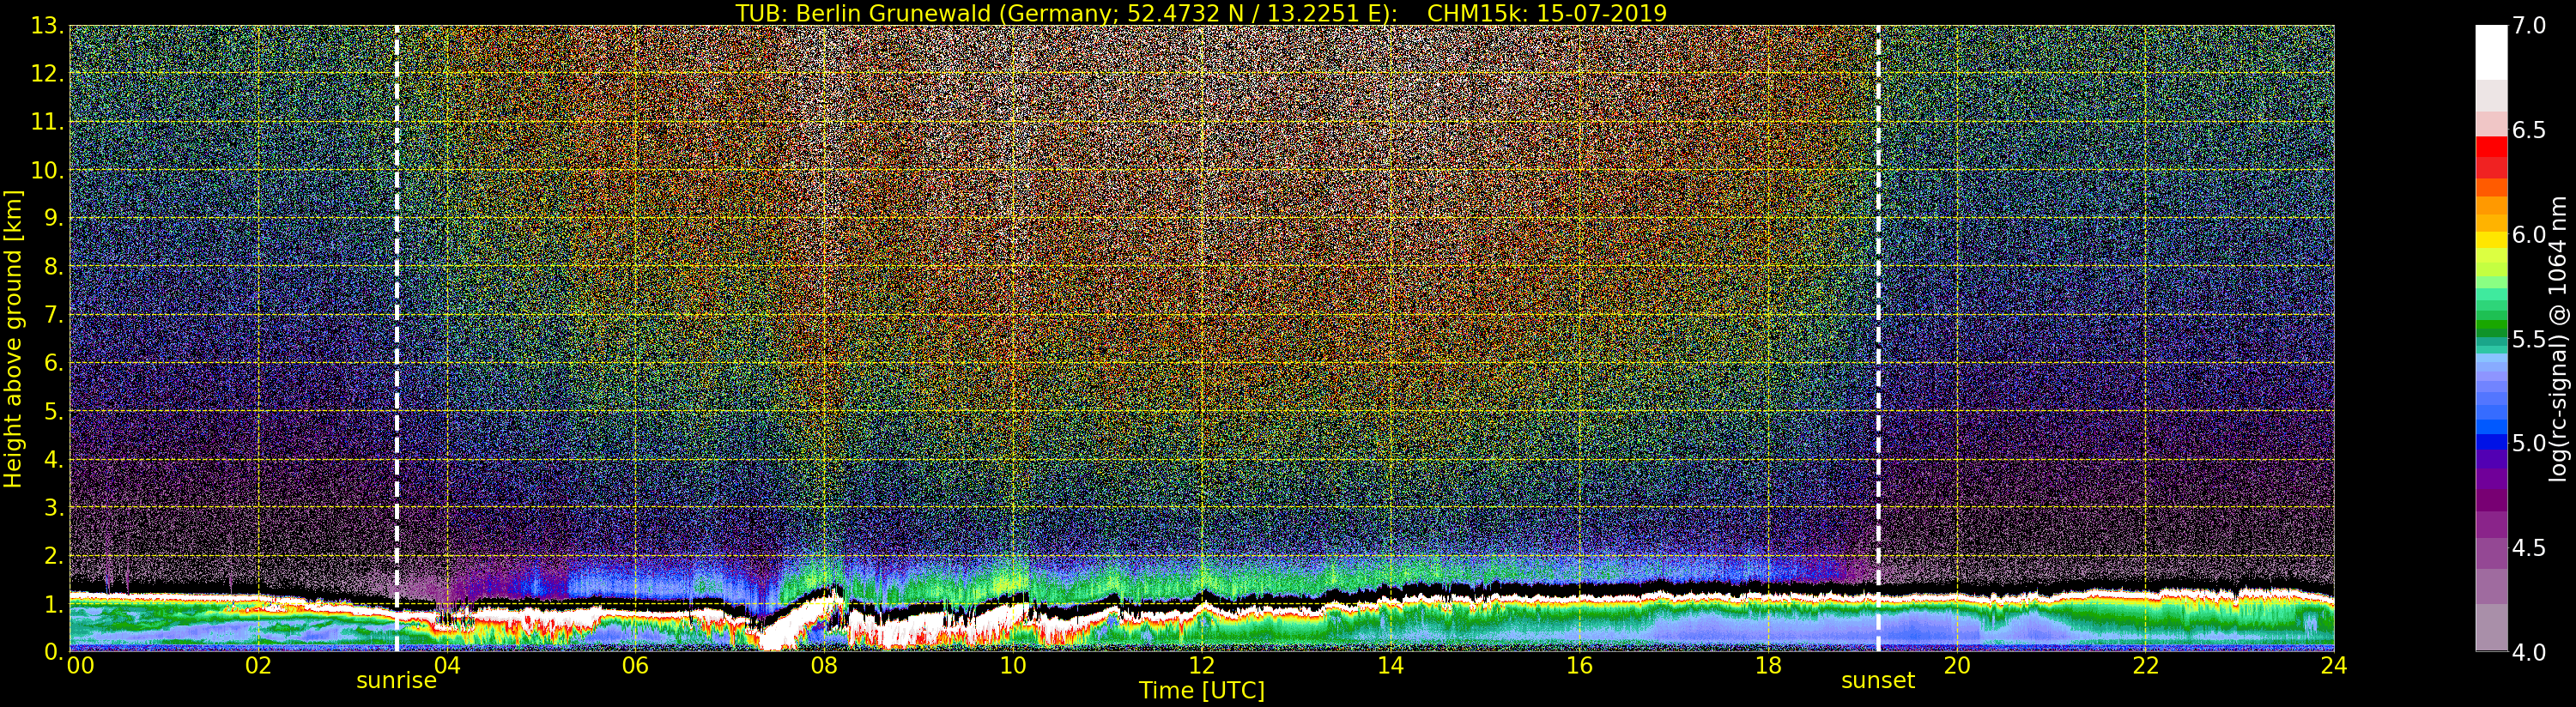
Task: Click the height axis tick label 9.
Action: coord(54,218)
